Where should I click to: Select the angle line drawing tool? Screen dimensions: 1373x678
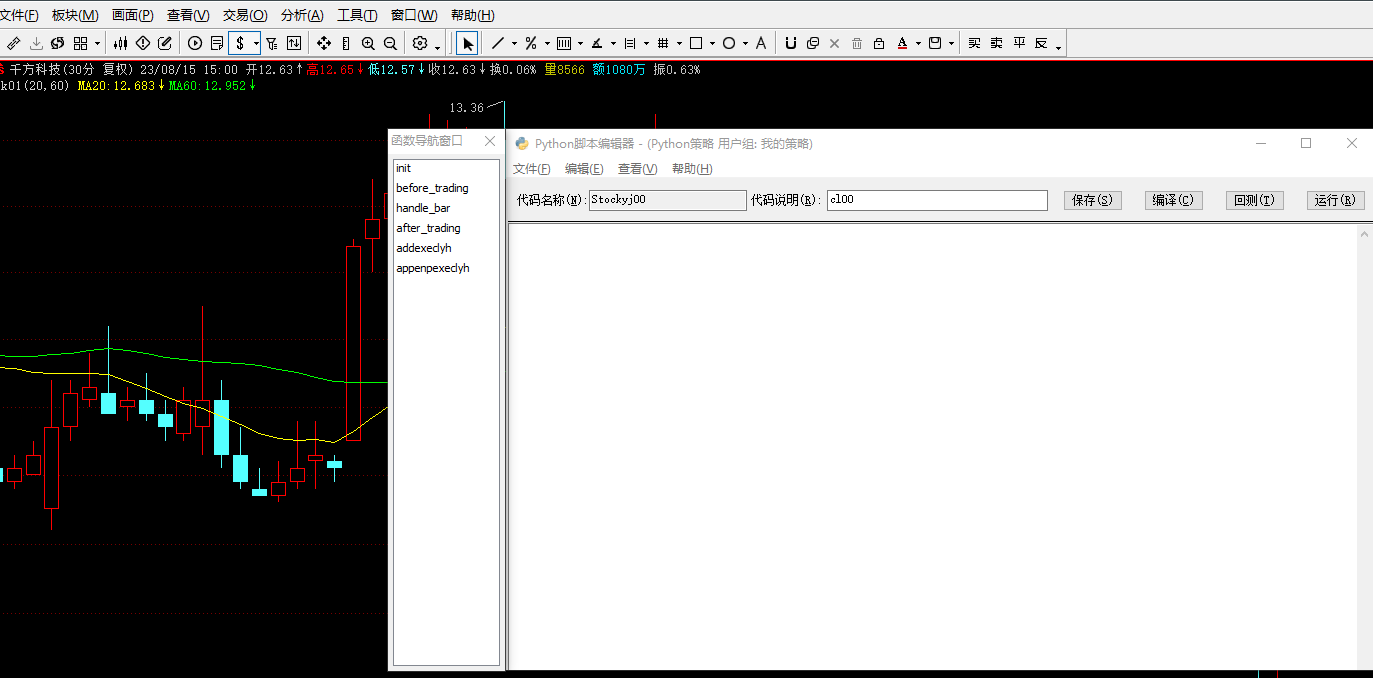597,43
